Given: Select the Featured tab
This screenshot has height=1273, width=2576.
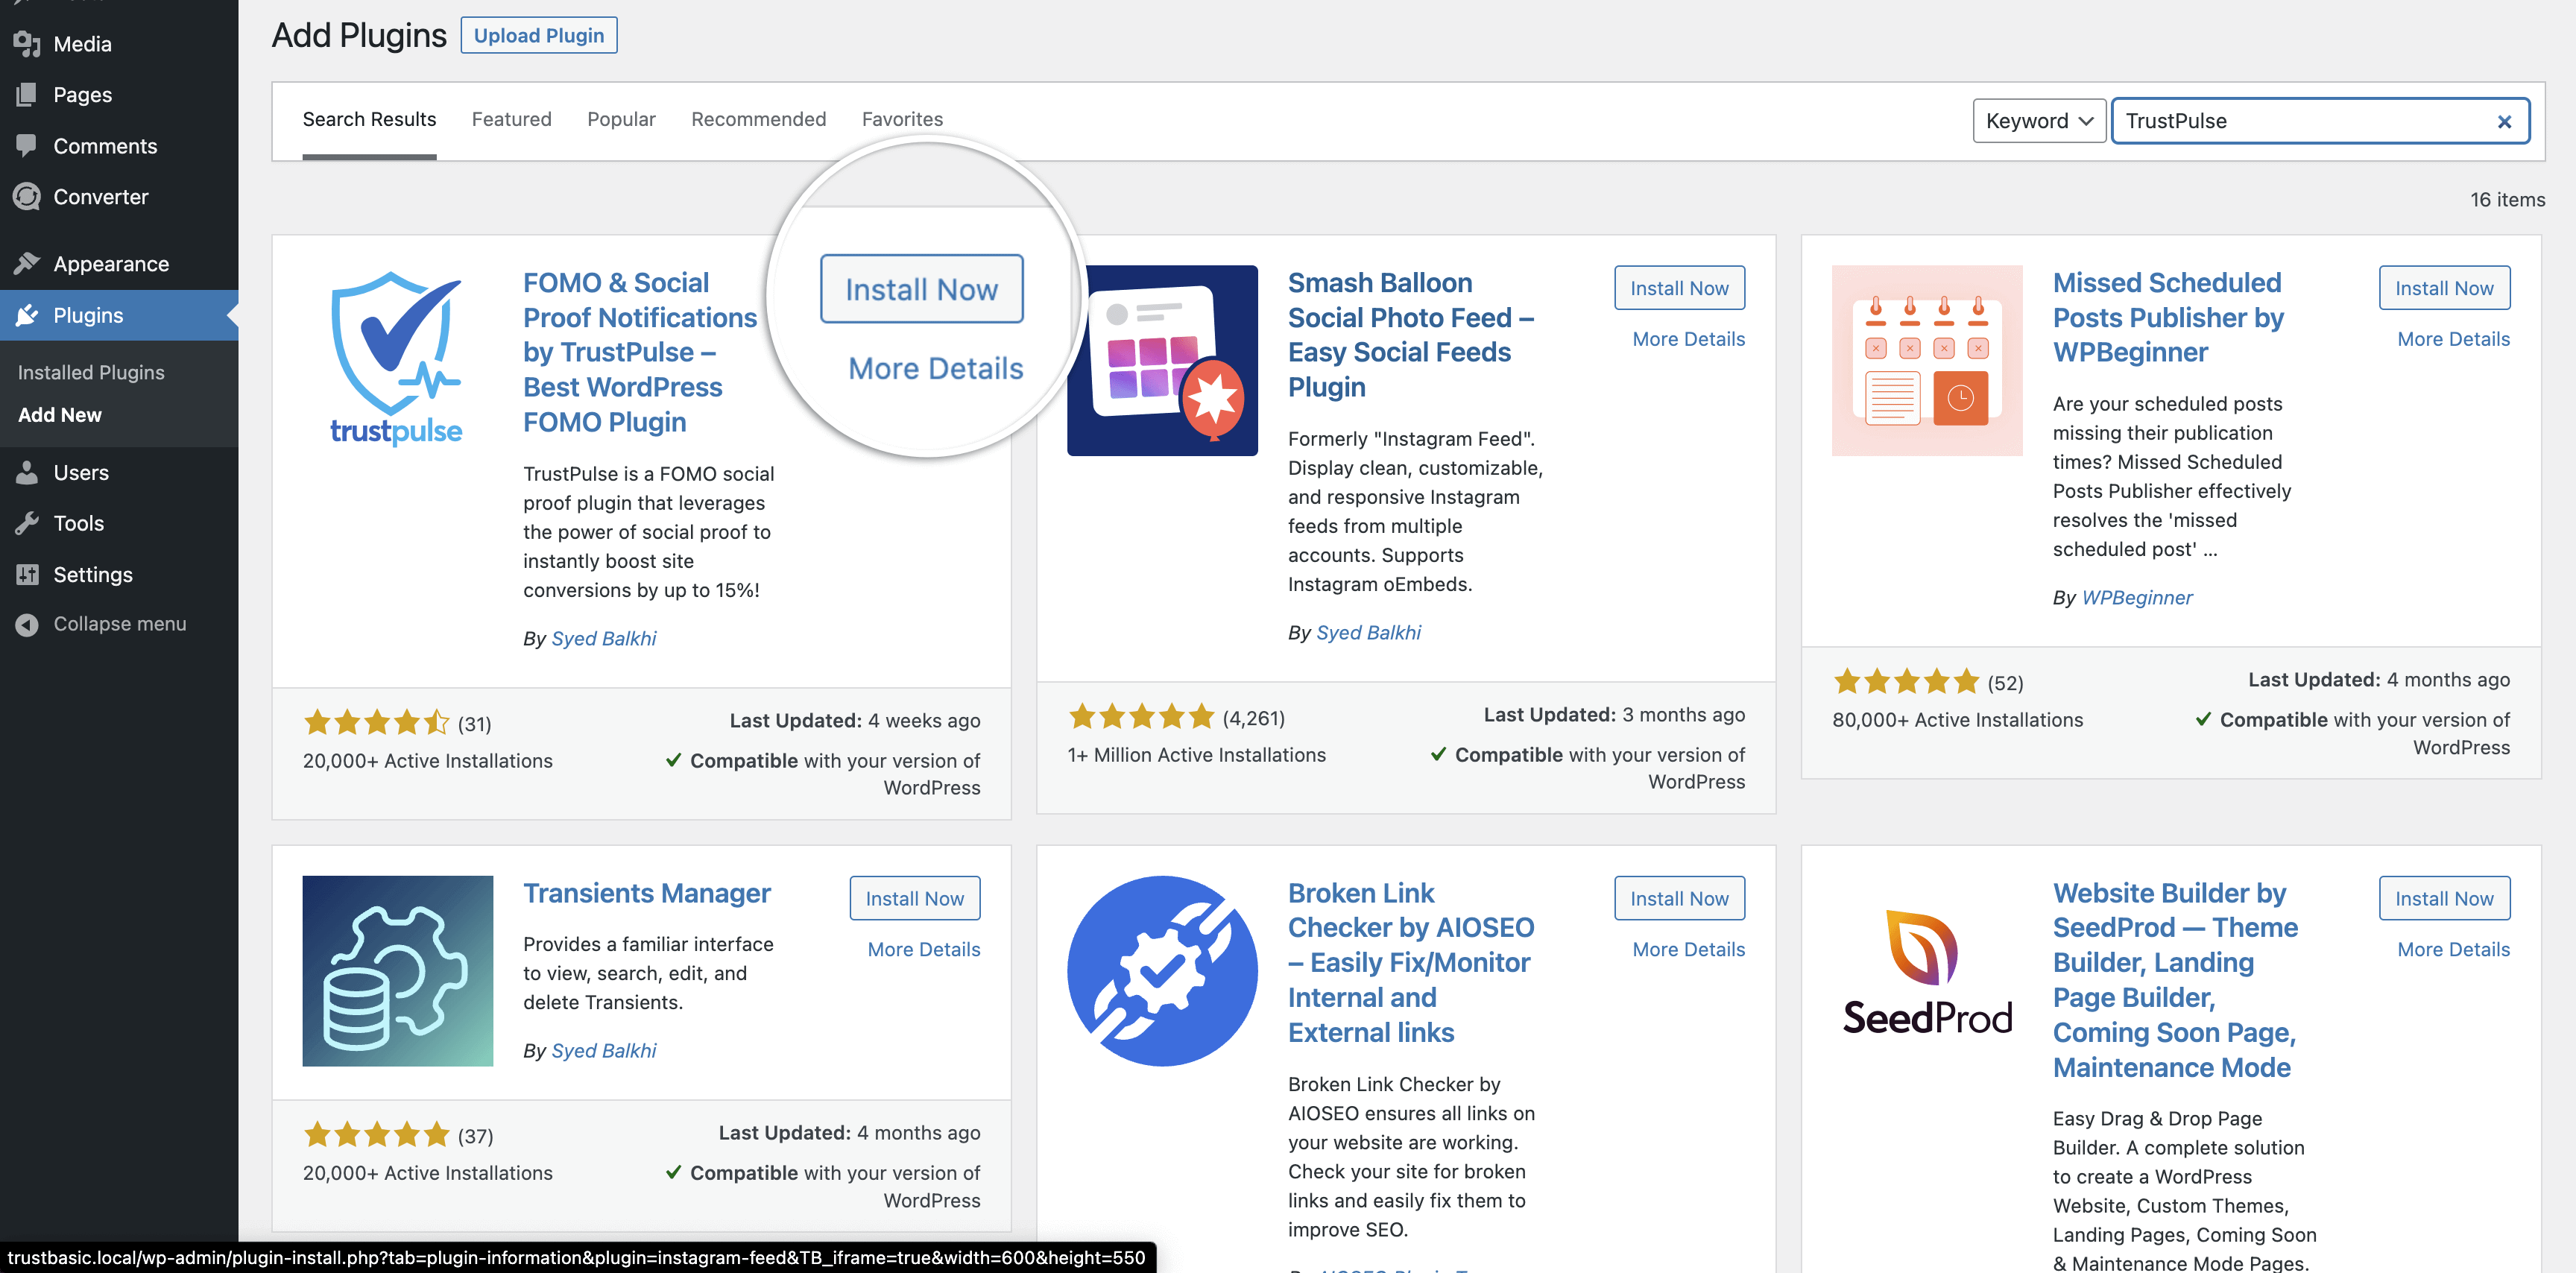Looking at the screenshot, I should [511, 119].
